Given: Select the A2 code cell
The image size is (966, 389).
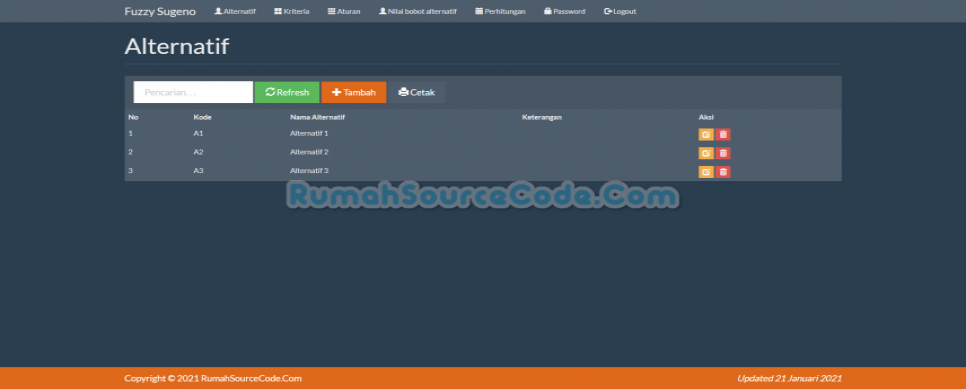Looking at the screenshot, I should (x=198, y=152).
